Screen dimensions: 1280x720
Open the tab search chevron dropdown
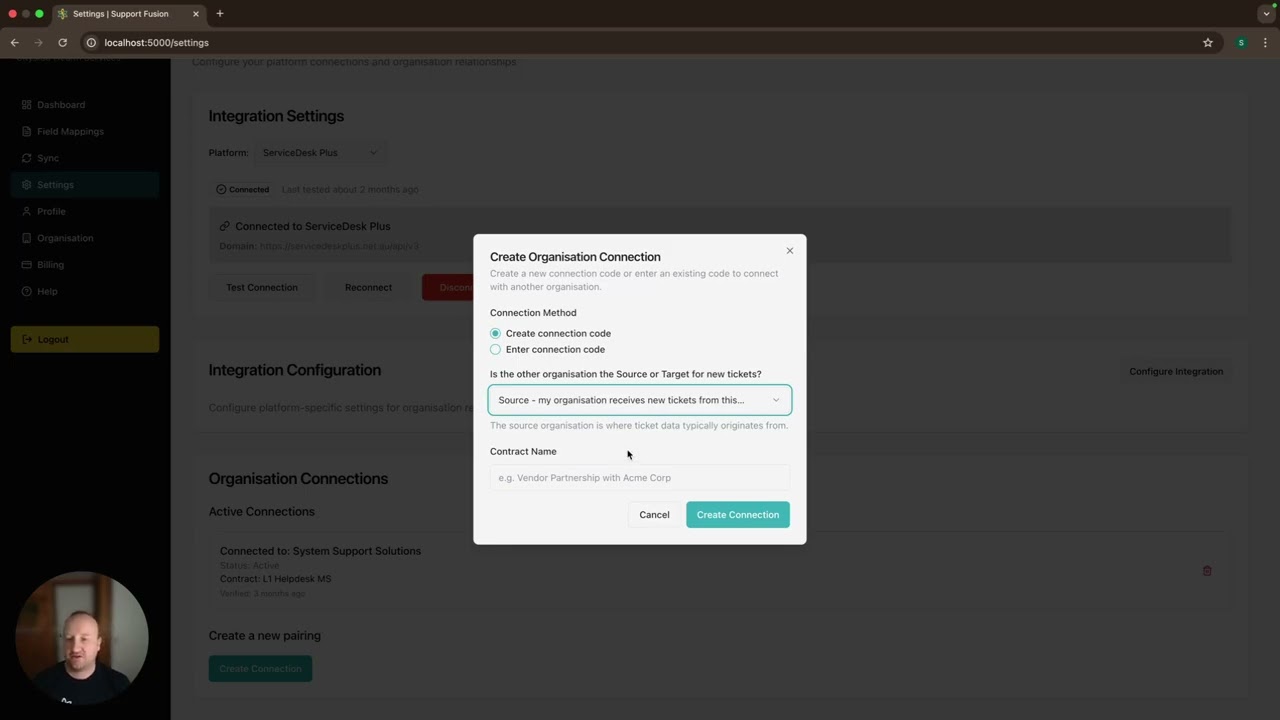(1266, 14)
